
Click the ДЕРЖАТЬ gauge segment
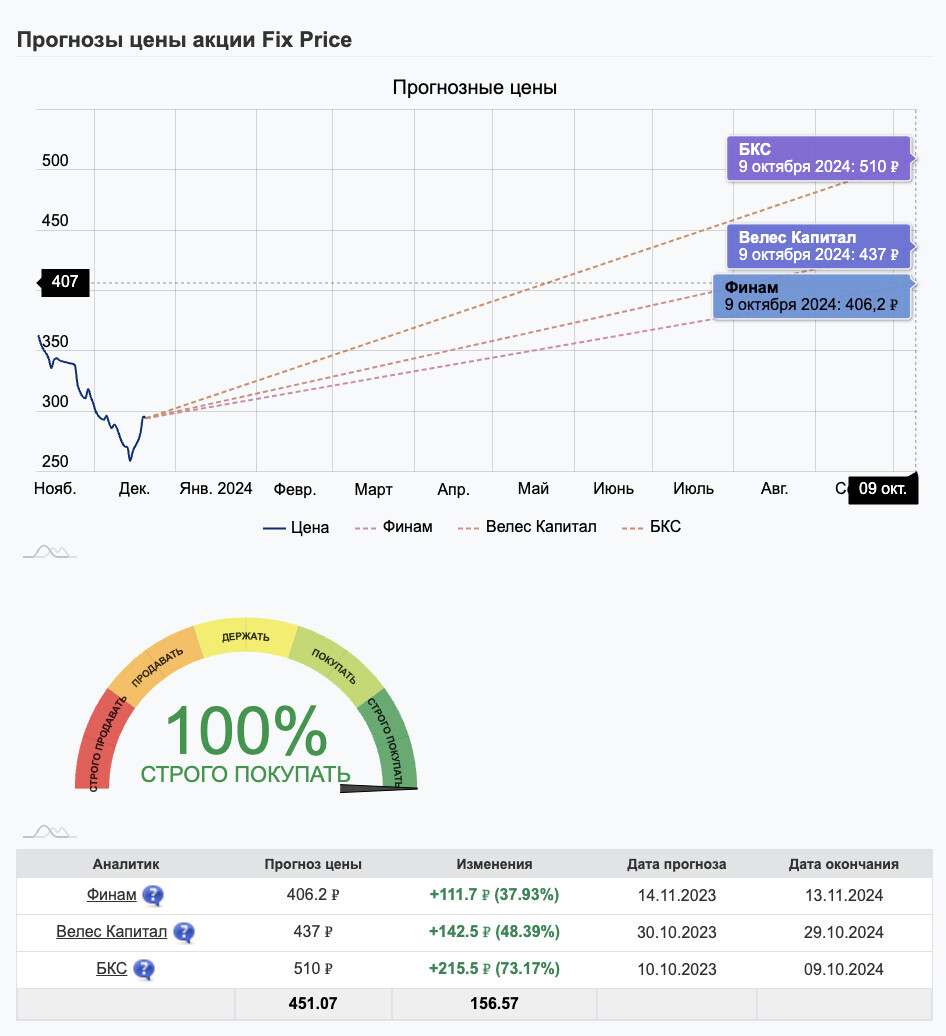tap(246, 637)
